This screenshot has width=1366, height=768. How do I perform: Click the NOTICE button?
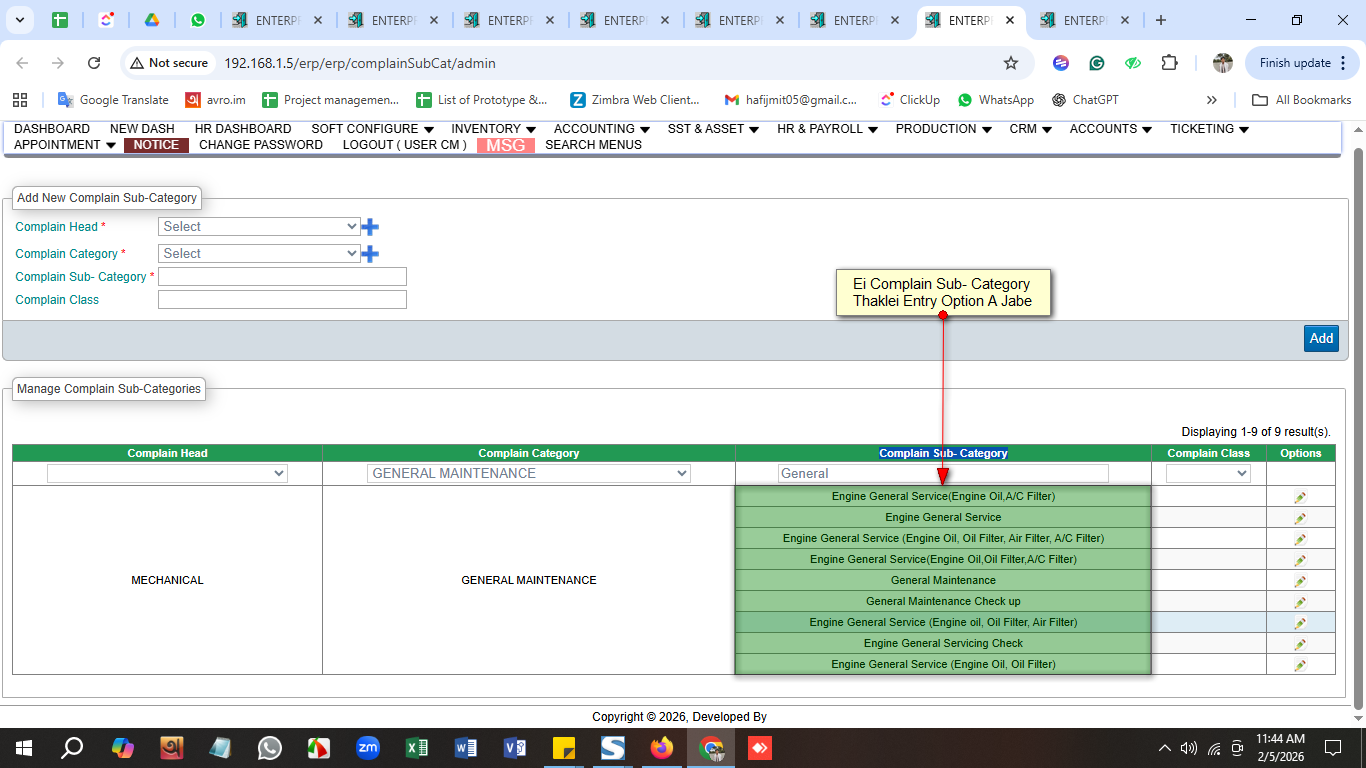coord(156,145)
